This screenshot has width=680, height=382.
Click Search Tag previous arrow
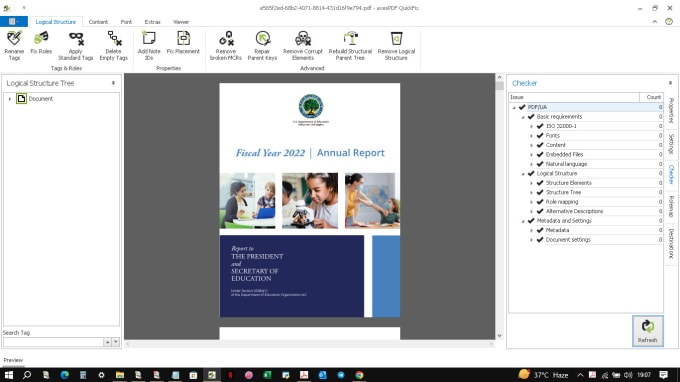[107, 342]
